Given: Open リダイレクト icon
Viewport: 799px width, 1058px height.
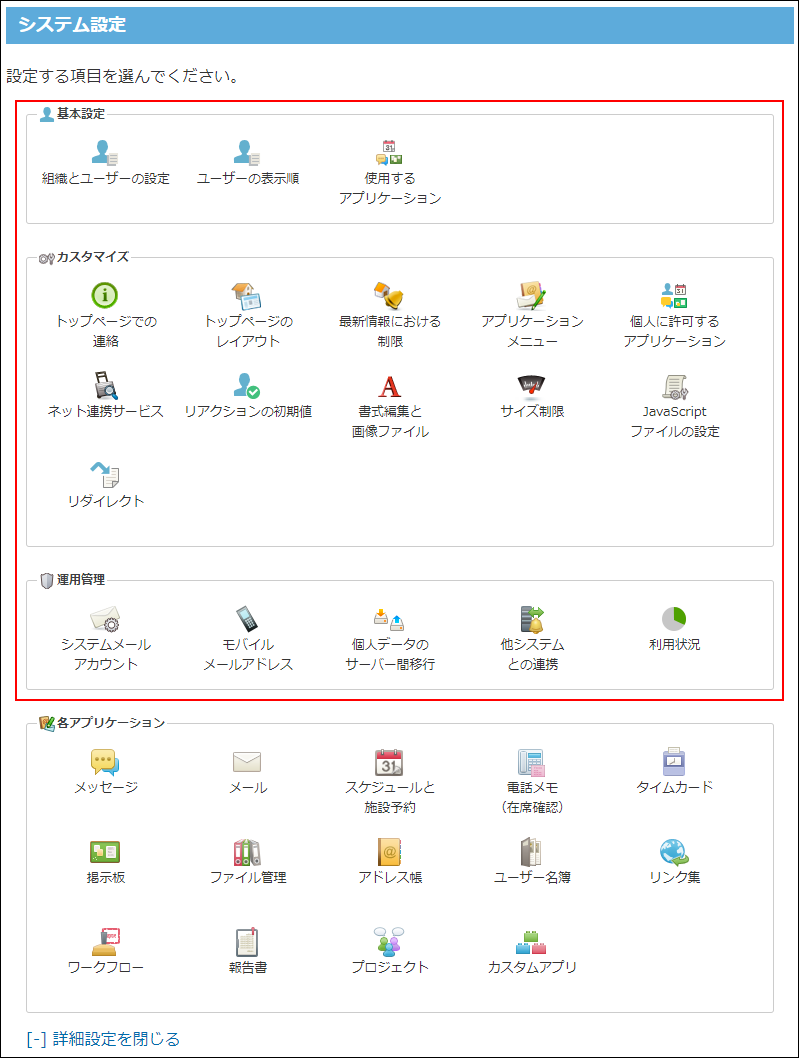Looking at the screenshot, I should click(x=105, y=475).
